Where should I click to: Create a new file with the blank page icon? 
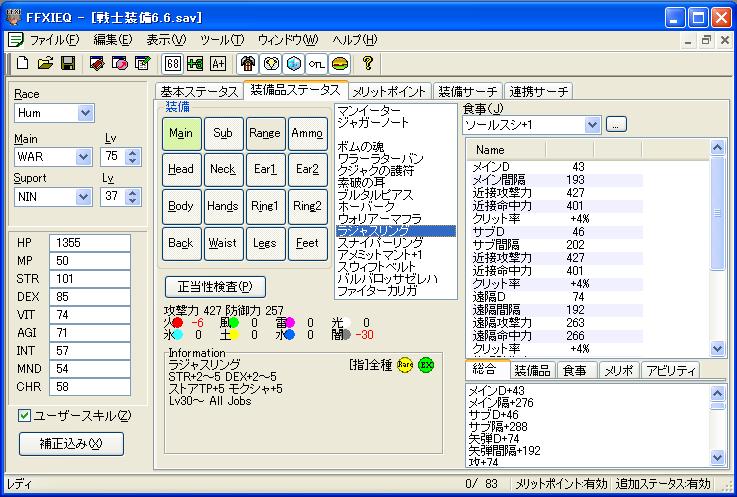point(22,63)
